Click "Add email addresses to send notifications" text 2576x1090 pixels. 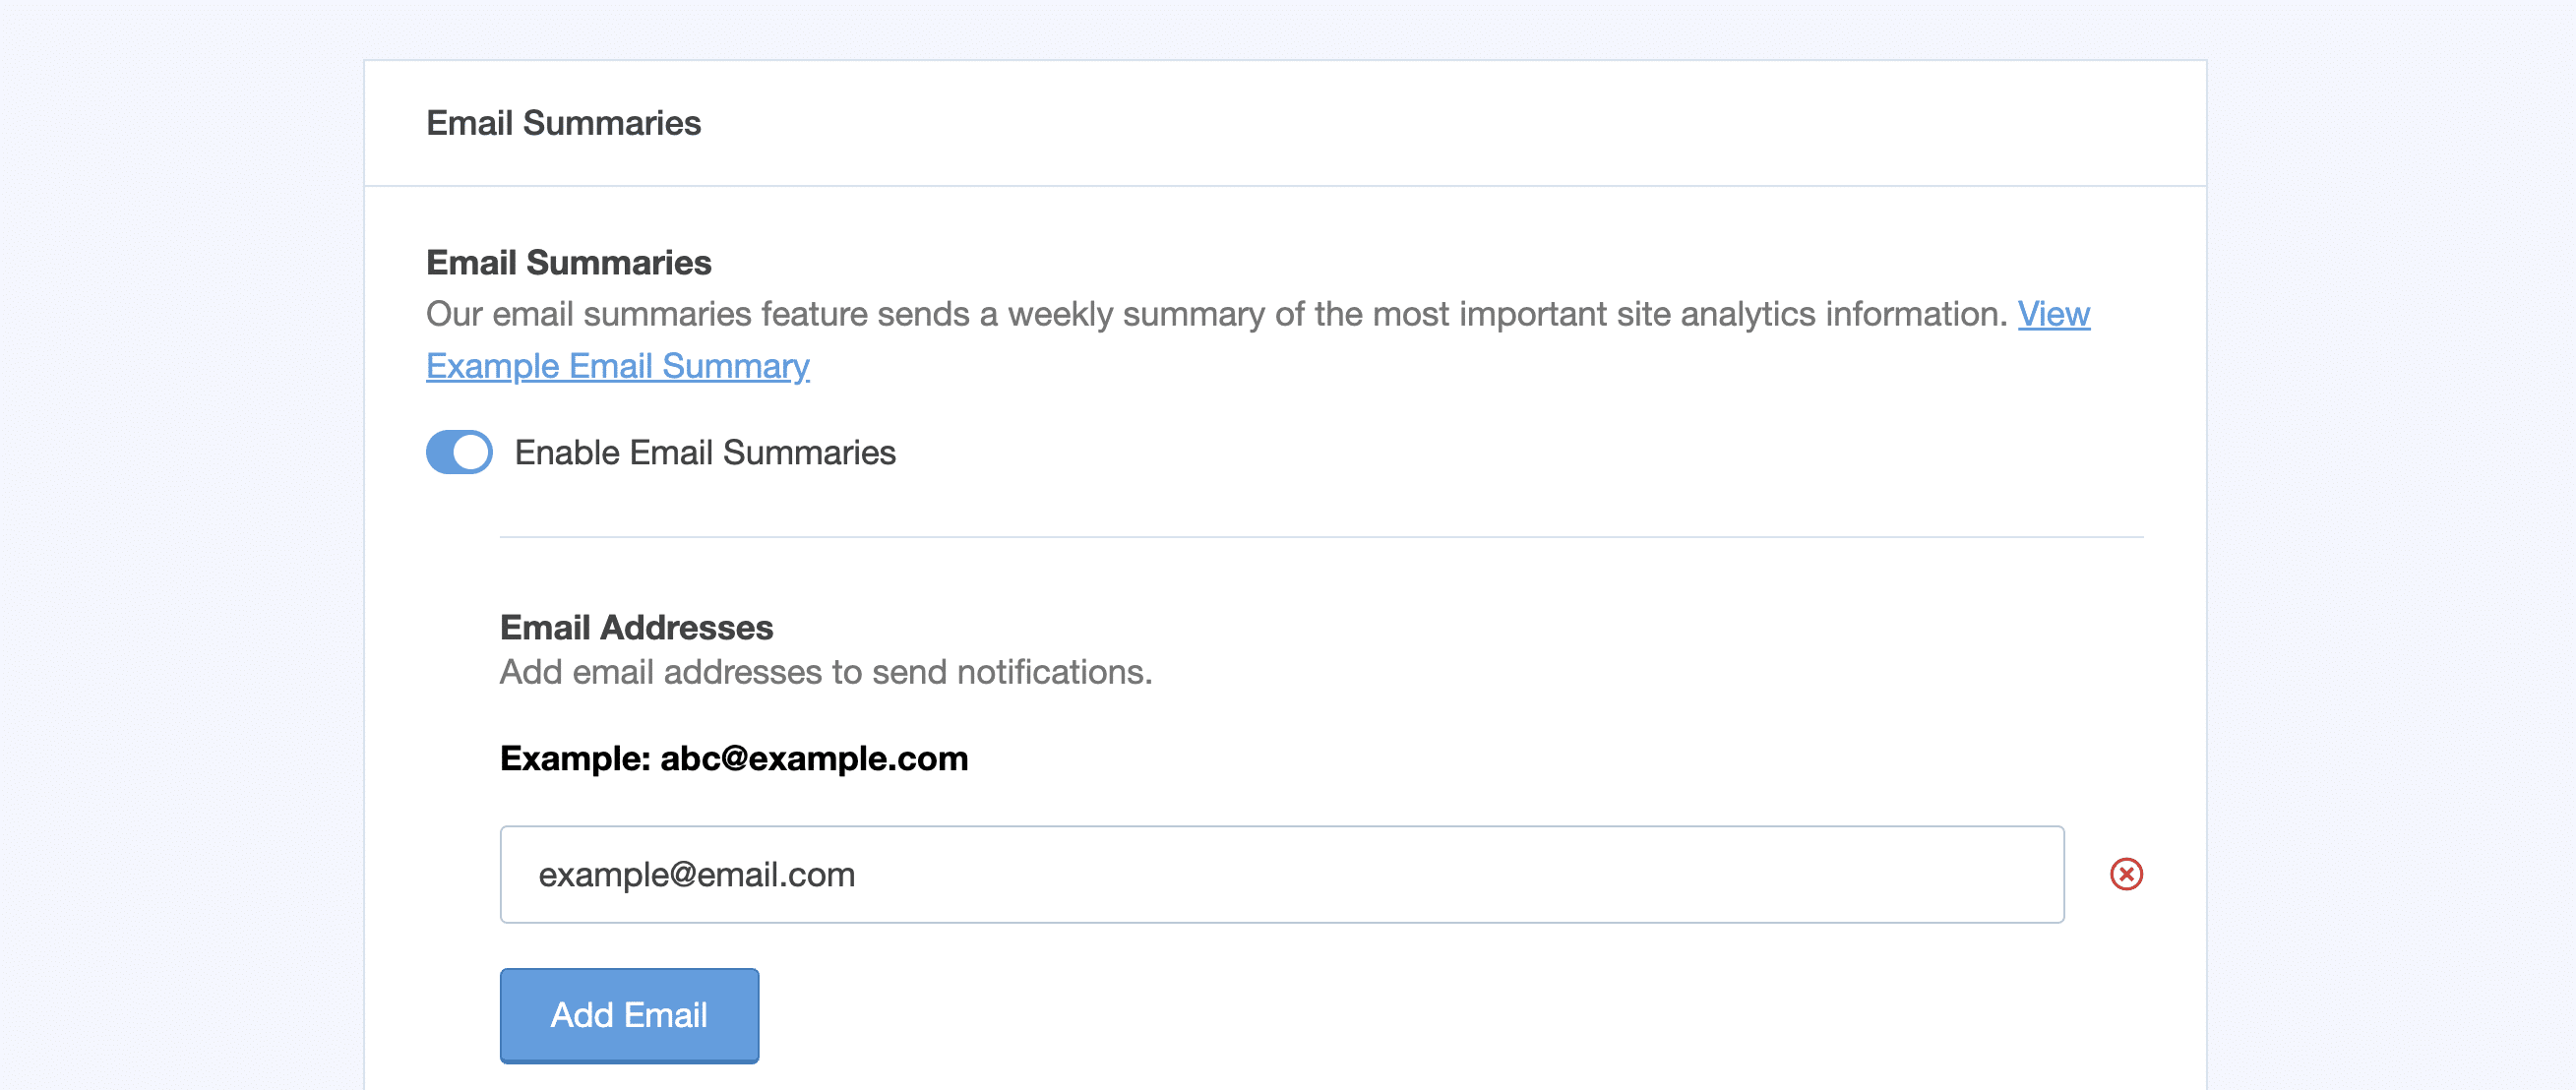point(825,672)
